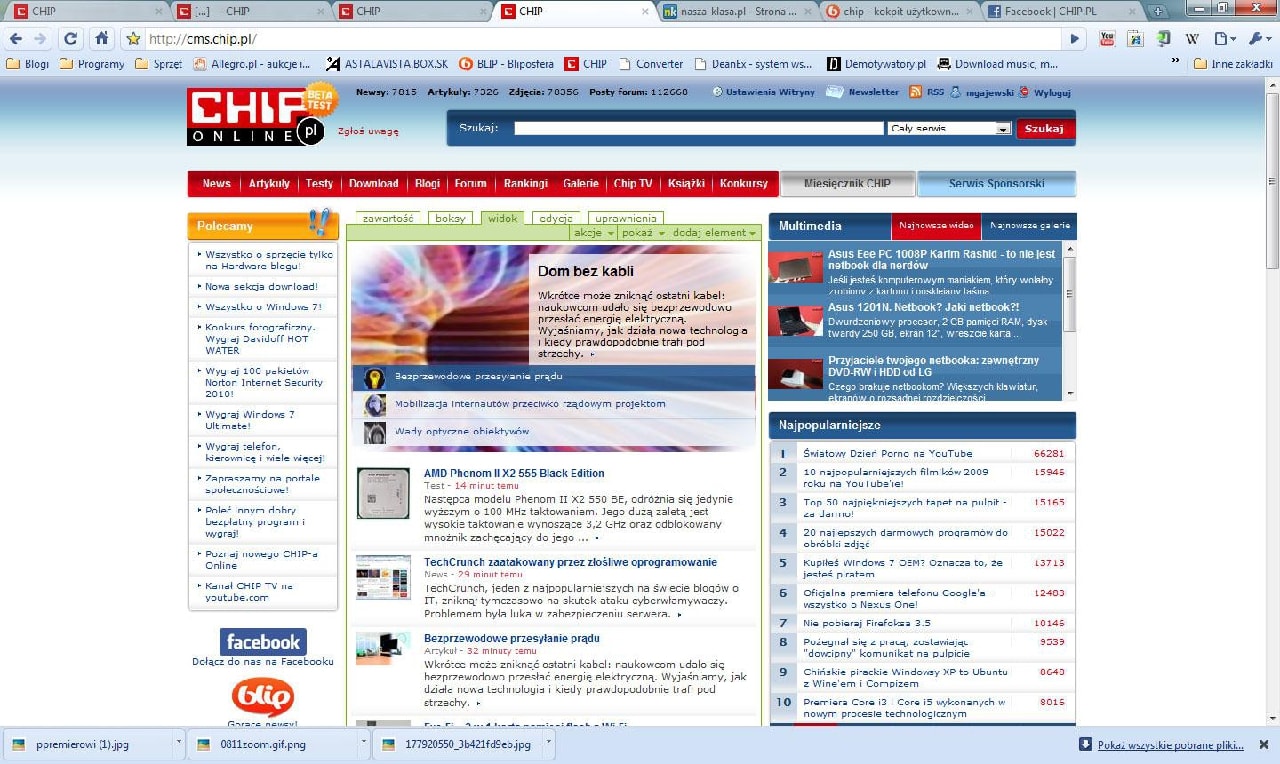Click the facebook logo in sidebar

(x=263, y=642)
